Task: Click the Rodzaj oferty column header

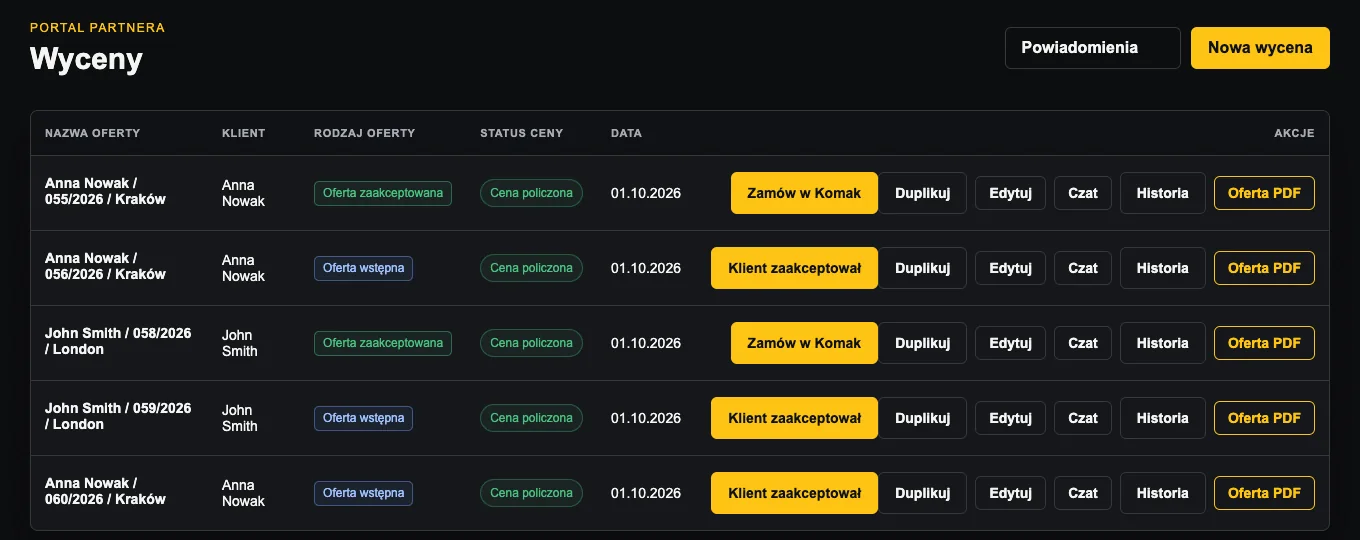Action: tap(364, 133)
